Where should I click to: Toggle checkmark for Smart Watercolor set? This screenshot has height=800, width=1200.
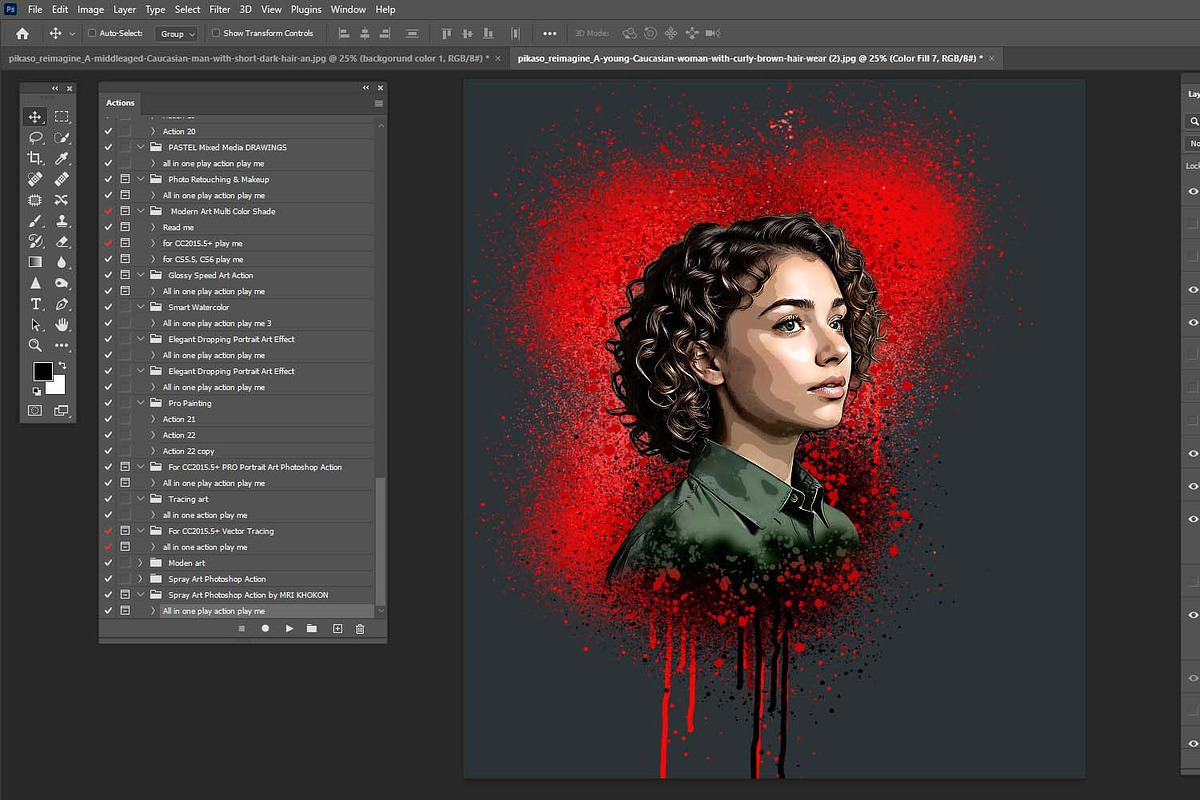coord(108,307)
